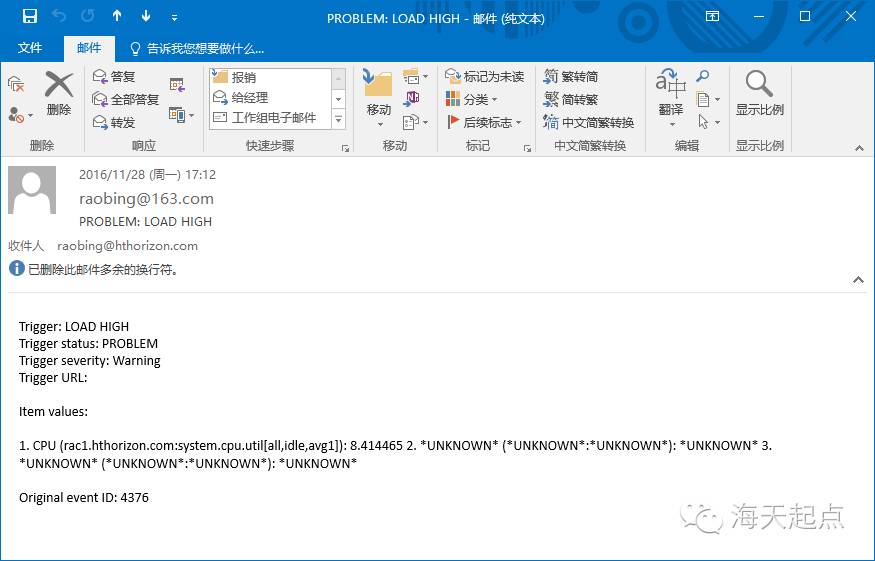Click the line Trigger status: PROBLEM
The width and height of the screenshot is (875, 561).
[x=88, y=344]
